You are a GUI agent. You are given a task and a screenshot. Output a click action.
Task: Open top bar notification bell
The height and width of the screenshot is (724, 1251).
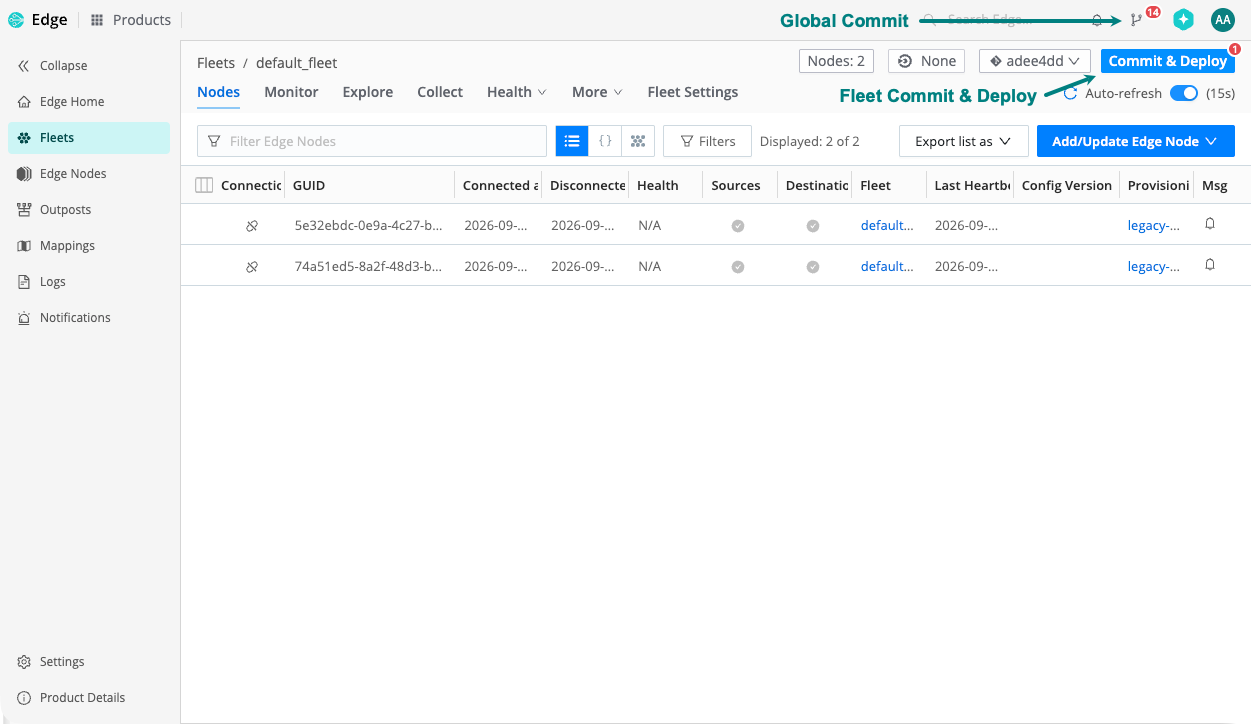[x=1097, y=20]
